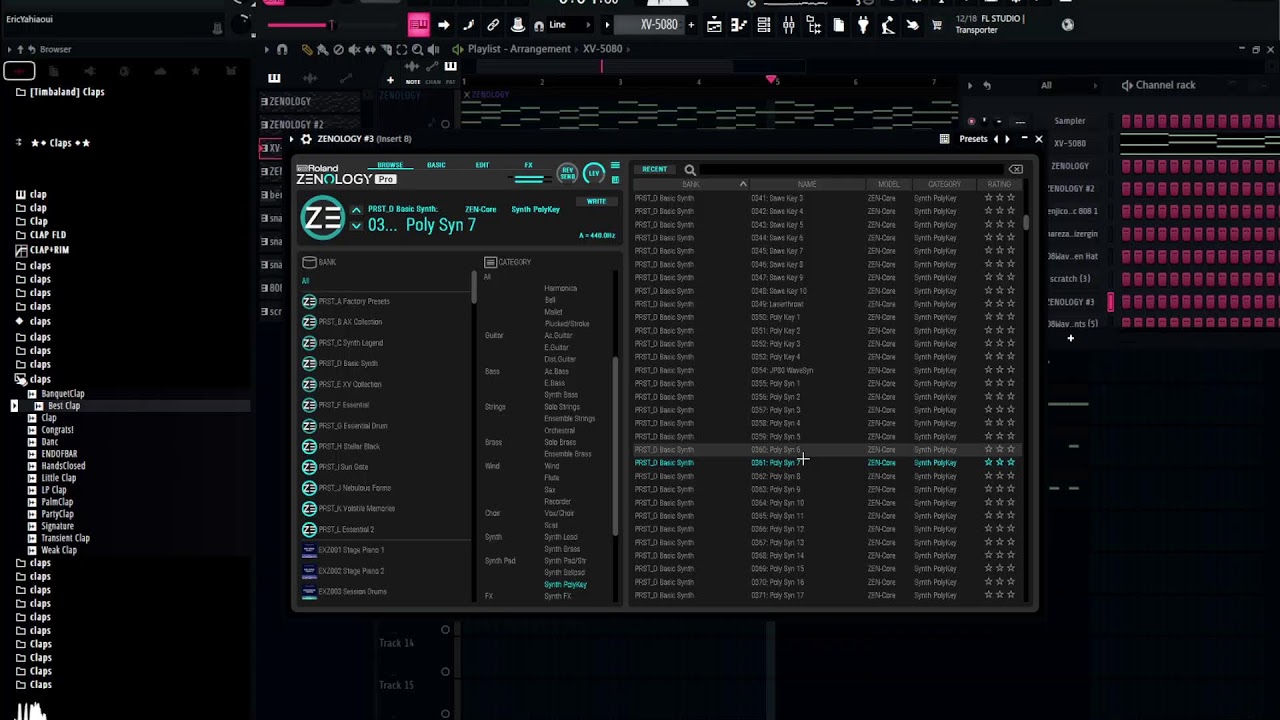Screen dimensions: 1280x720
Task: Step to next tone with down chevron
Action: pos(356,226)
